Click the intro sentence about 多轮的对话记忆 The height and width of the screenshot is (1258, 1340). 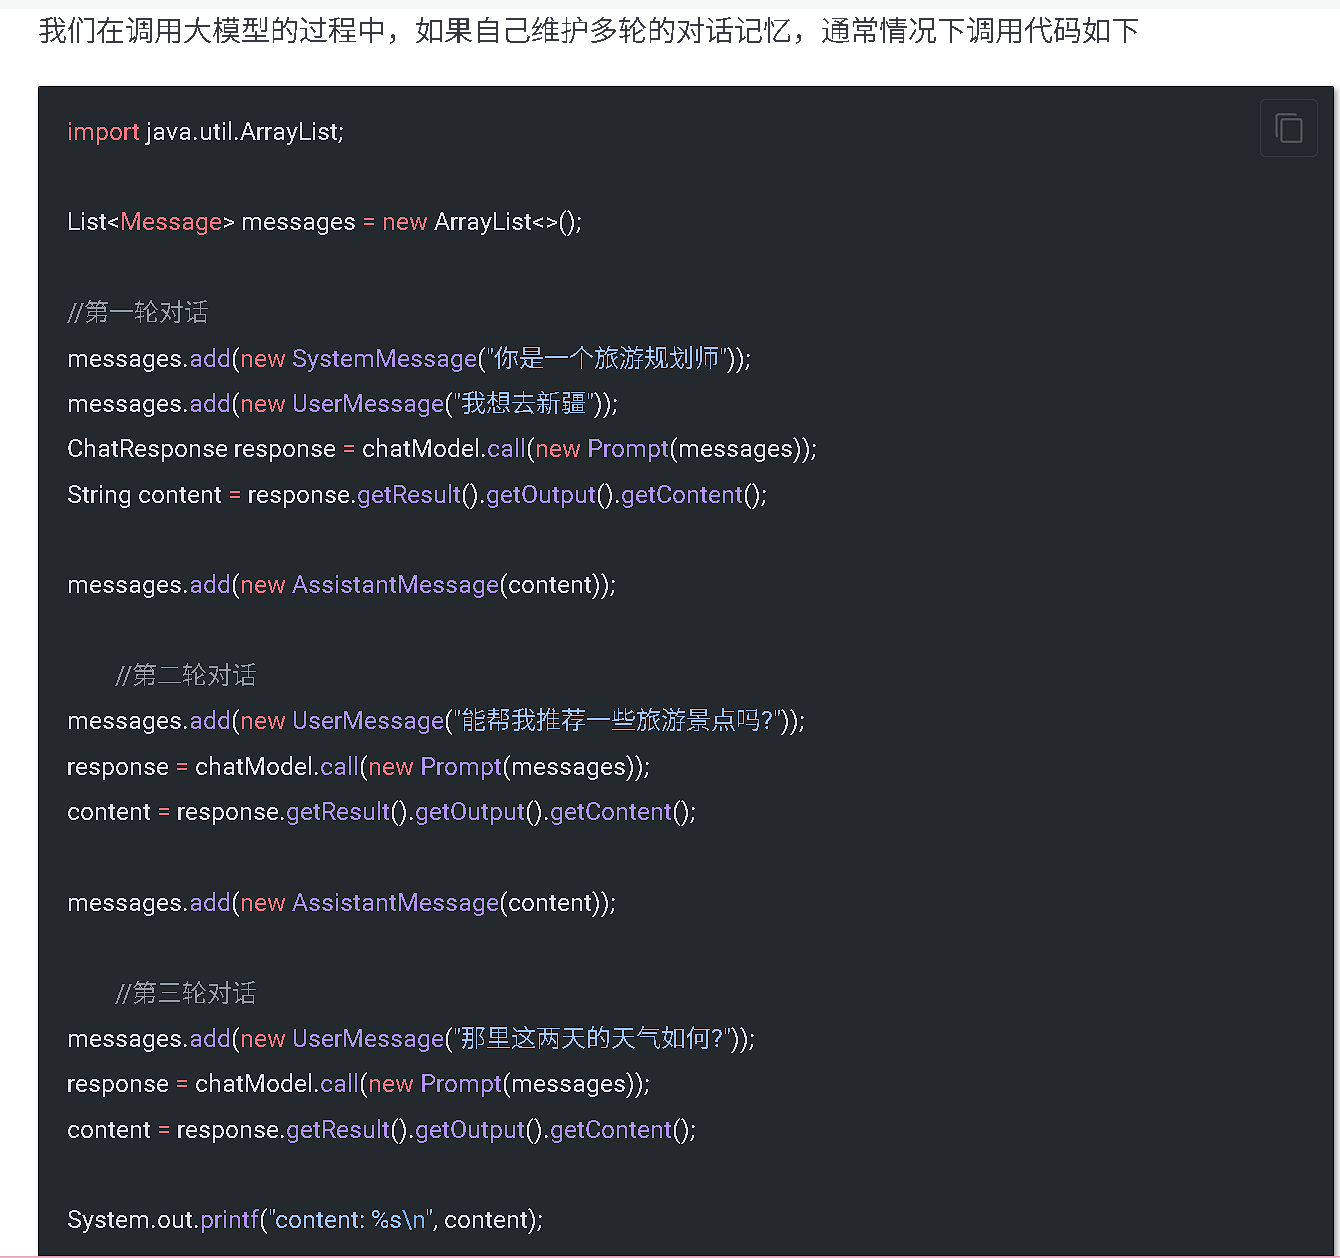tap(589, 31)
